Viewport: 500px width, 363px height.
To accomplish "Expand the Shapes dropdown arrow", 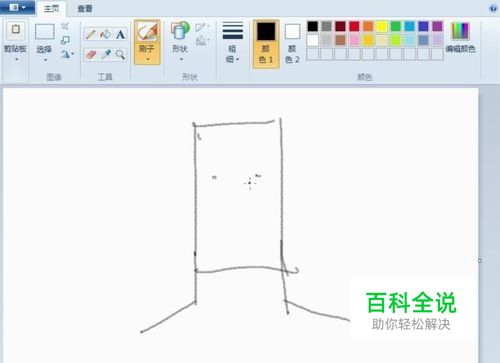I will [x=181, y=60].
